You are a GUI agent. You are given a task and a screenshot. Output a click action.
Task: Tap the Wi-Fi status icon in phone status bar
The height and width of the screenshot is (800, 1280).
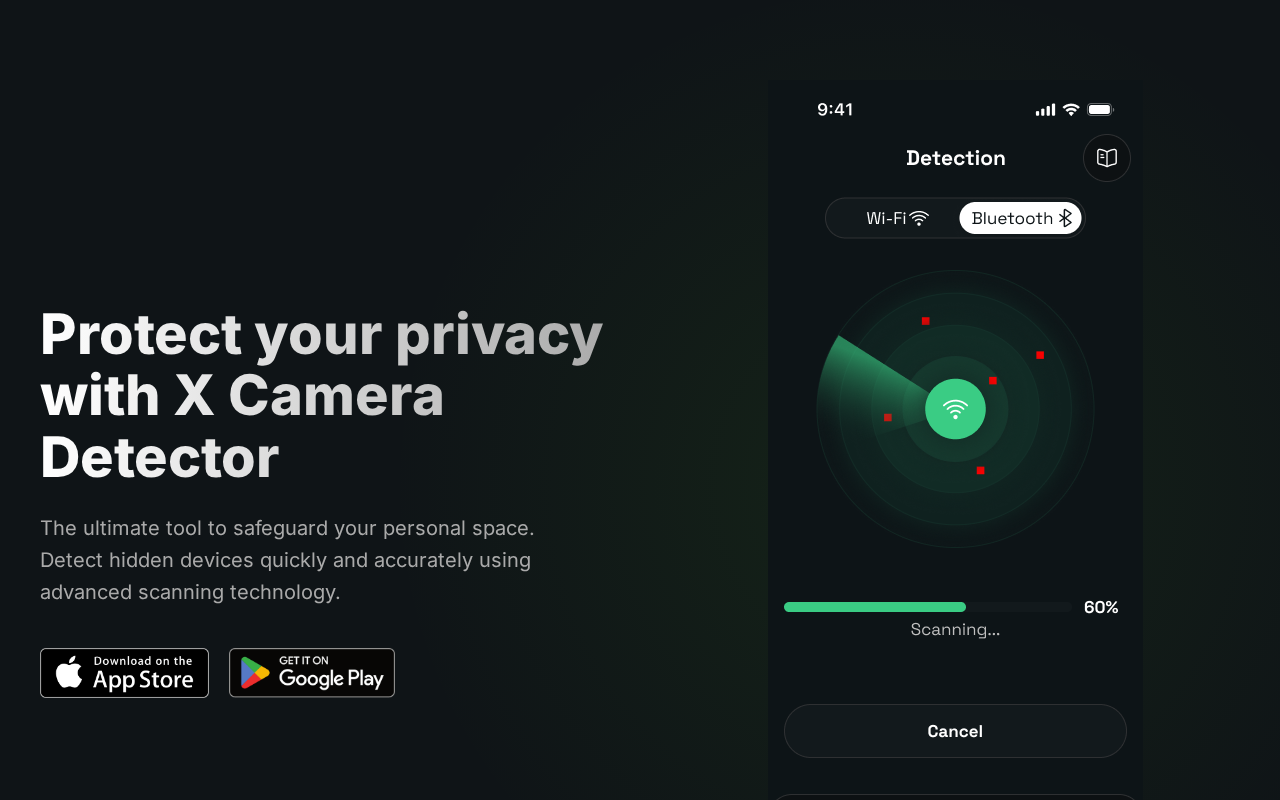tap(1070, 109)
